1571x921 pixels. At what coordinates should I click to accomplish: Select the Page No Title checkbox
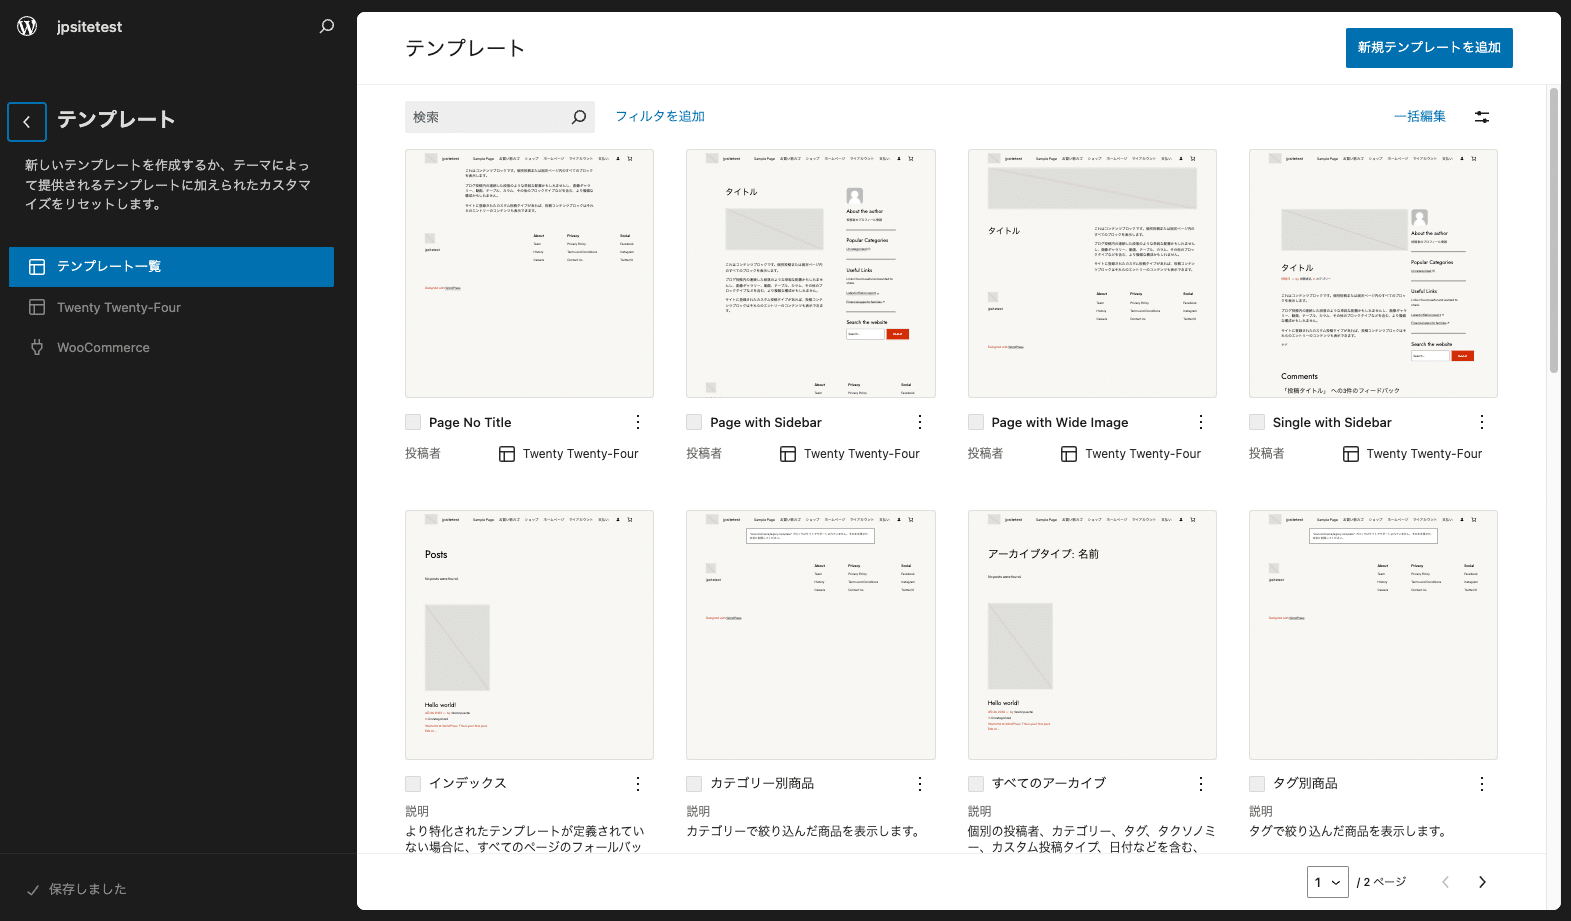click(x=413, y=422)
